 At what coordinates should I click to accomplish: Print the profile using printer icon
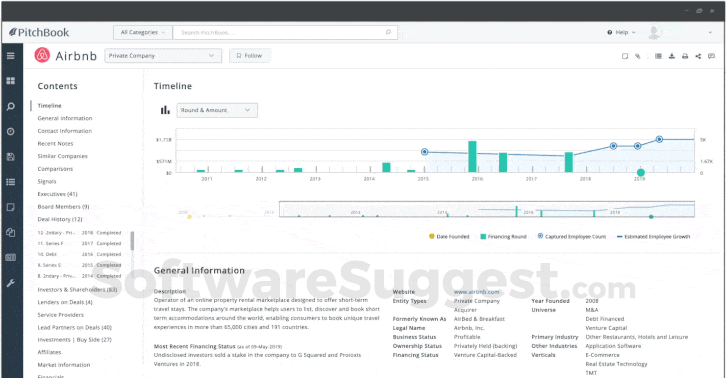(x=685, y=56)
